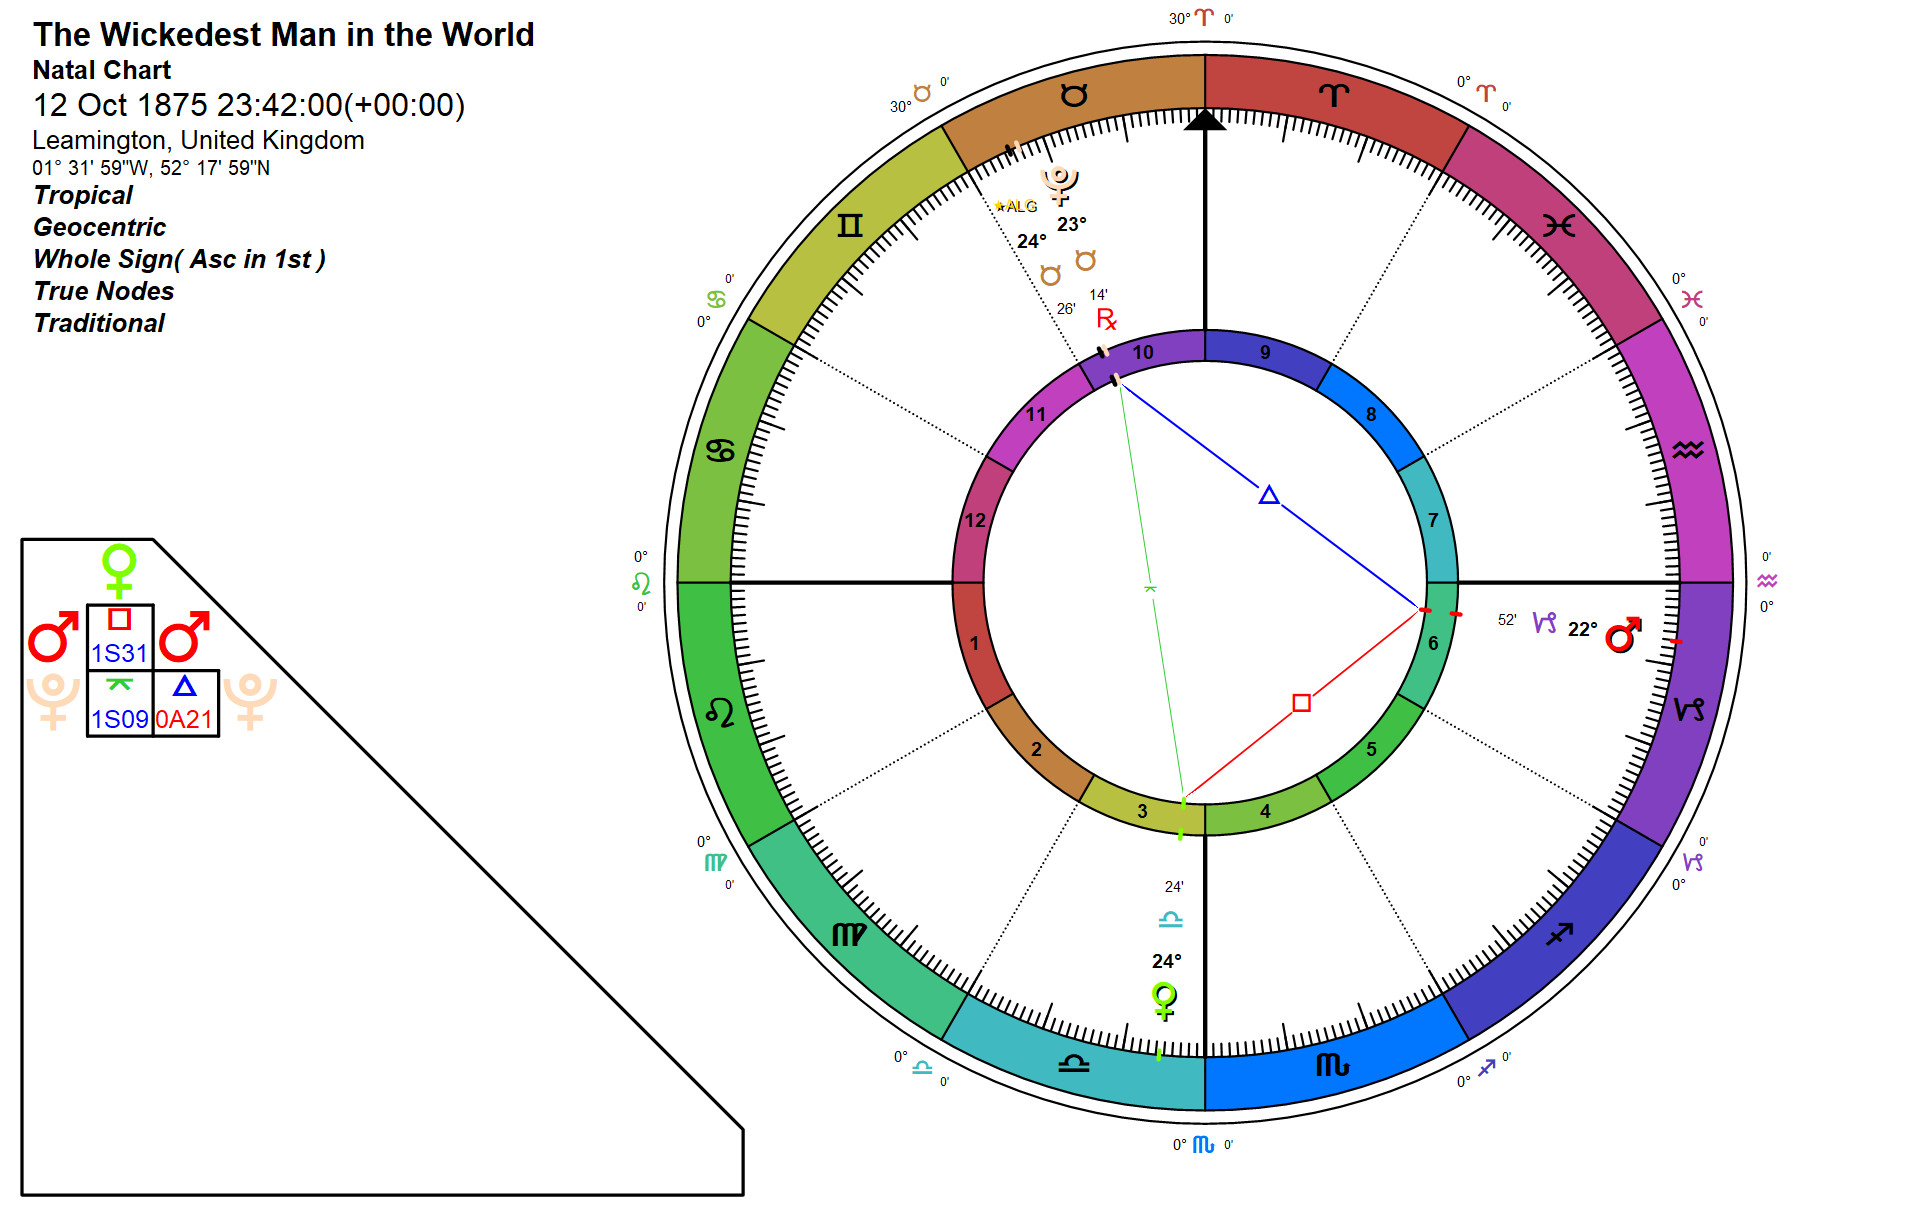1920x1228 pixels.
Task: Click the ALG fixed star marker
Action: (x=1016, y=206)
